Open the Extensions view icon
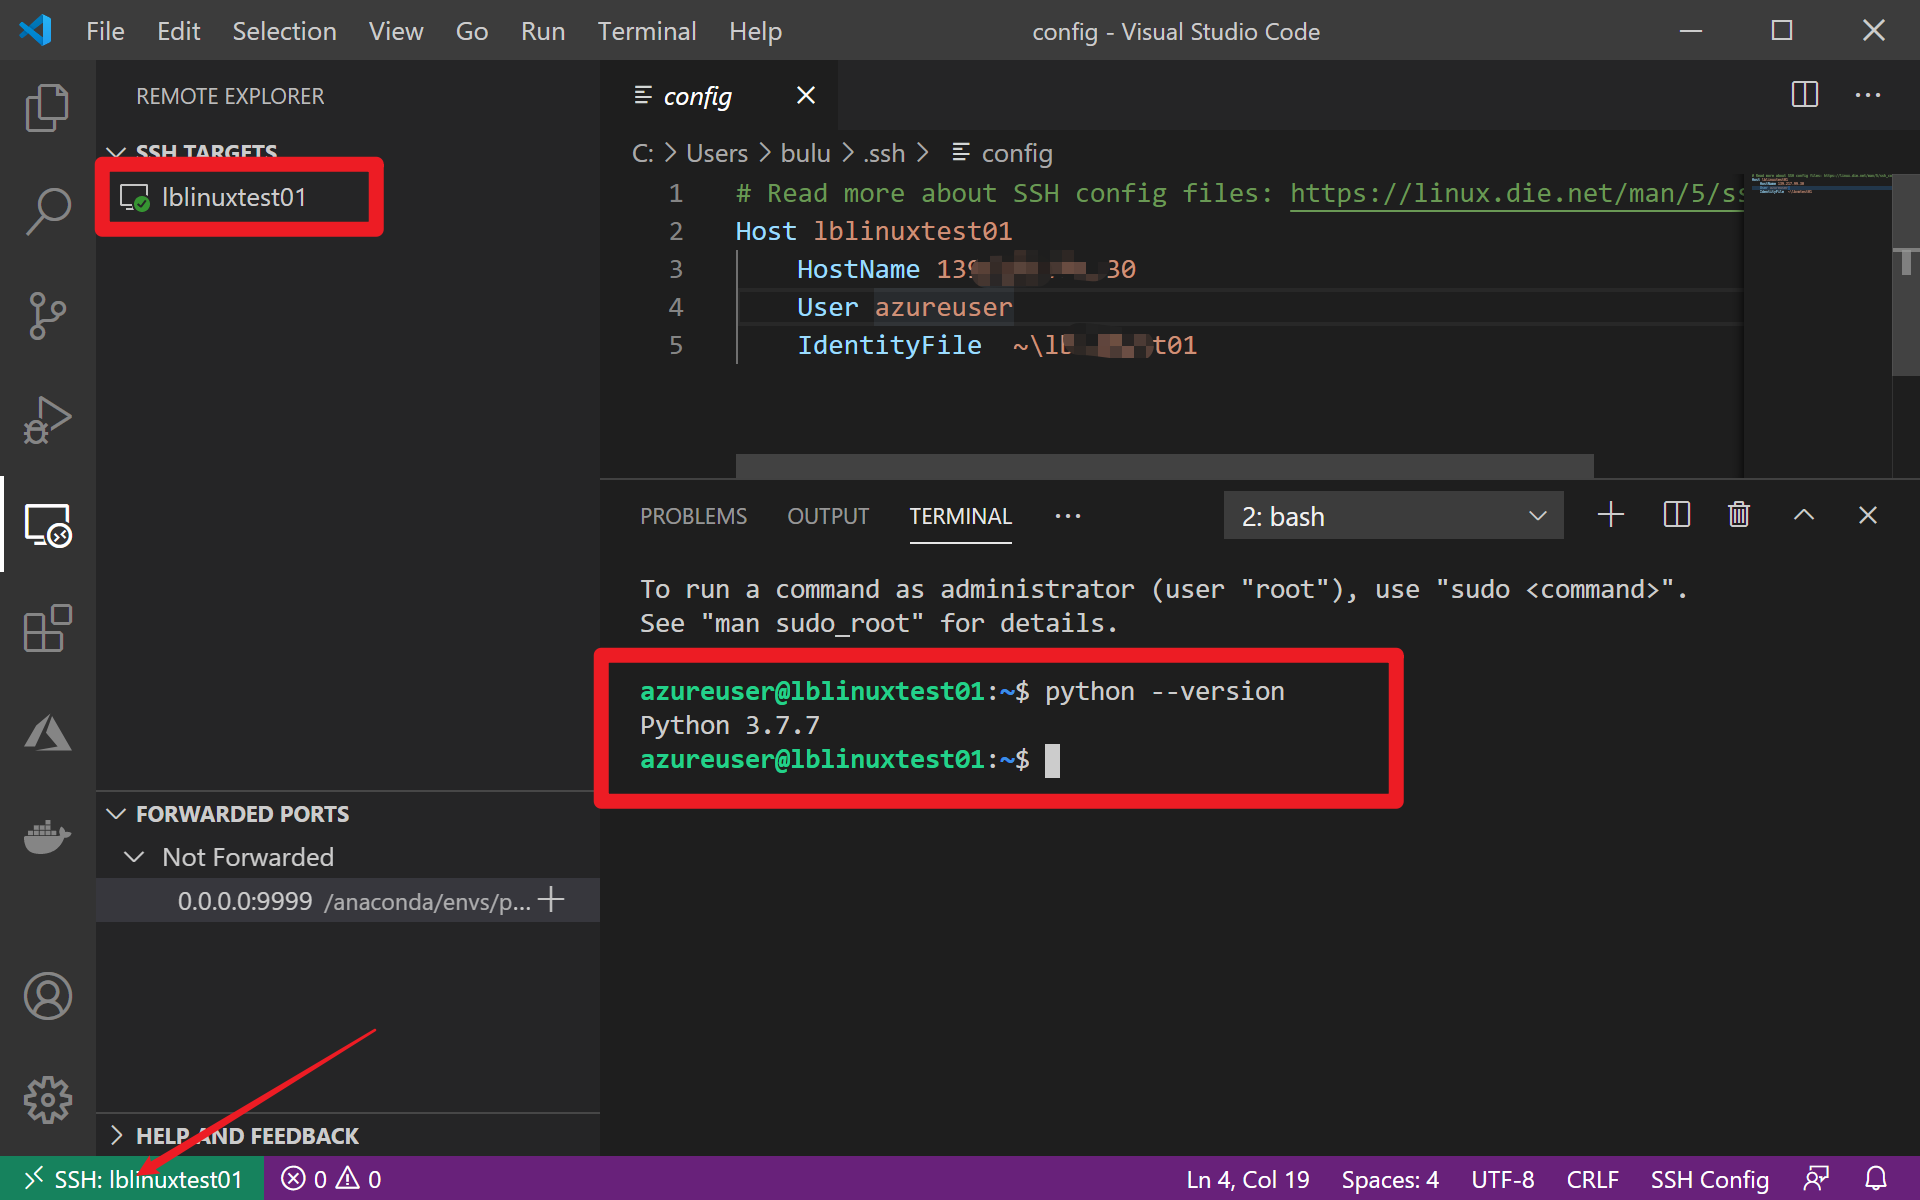 [x=47, y=629]
